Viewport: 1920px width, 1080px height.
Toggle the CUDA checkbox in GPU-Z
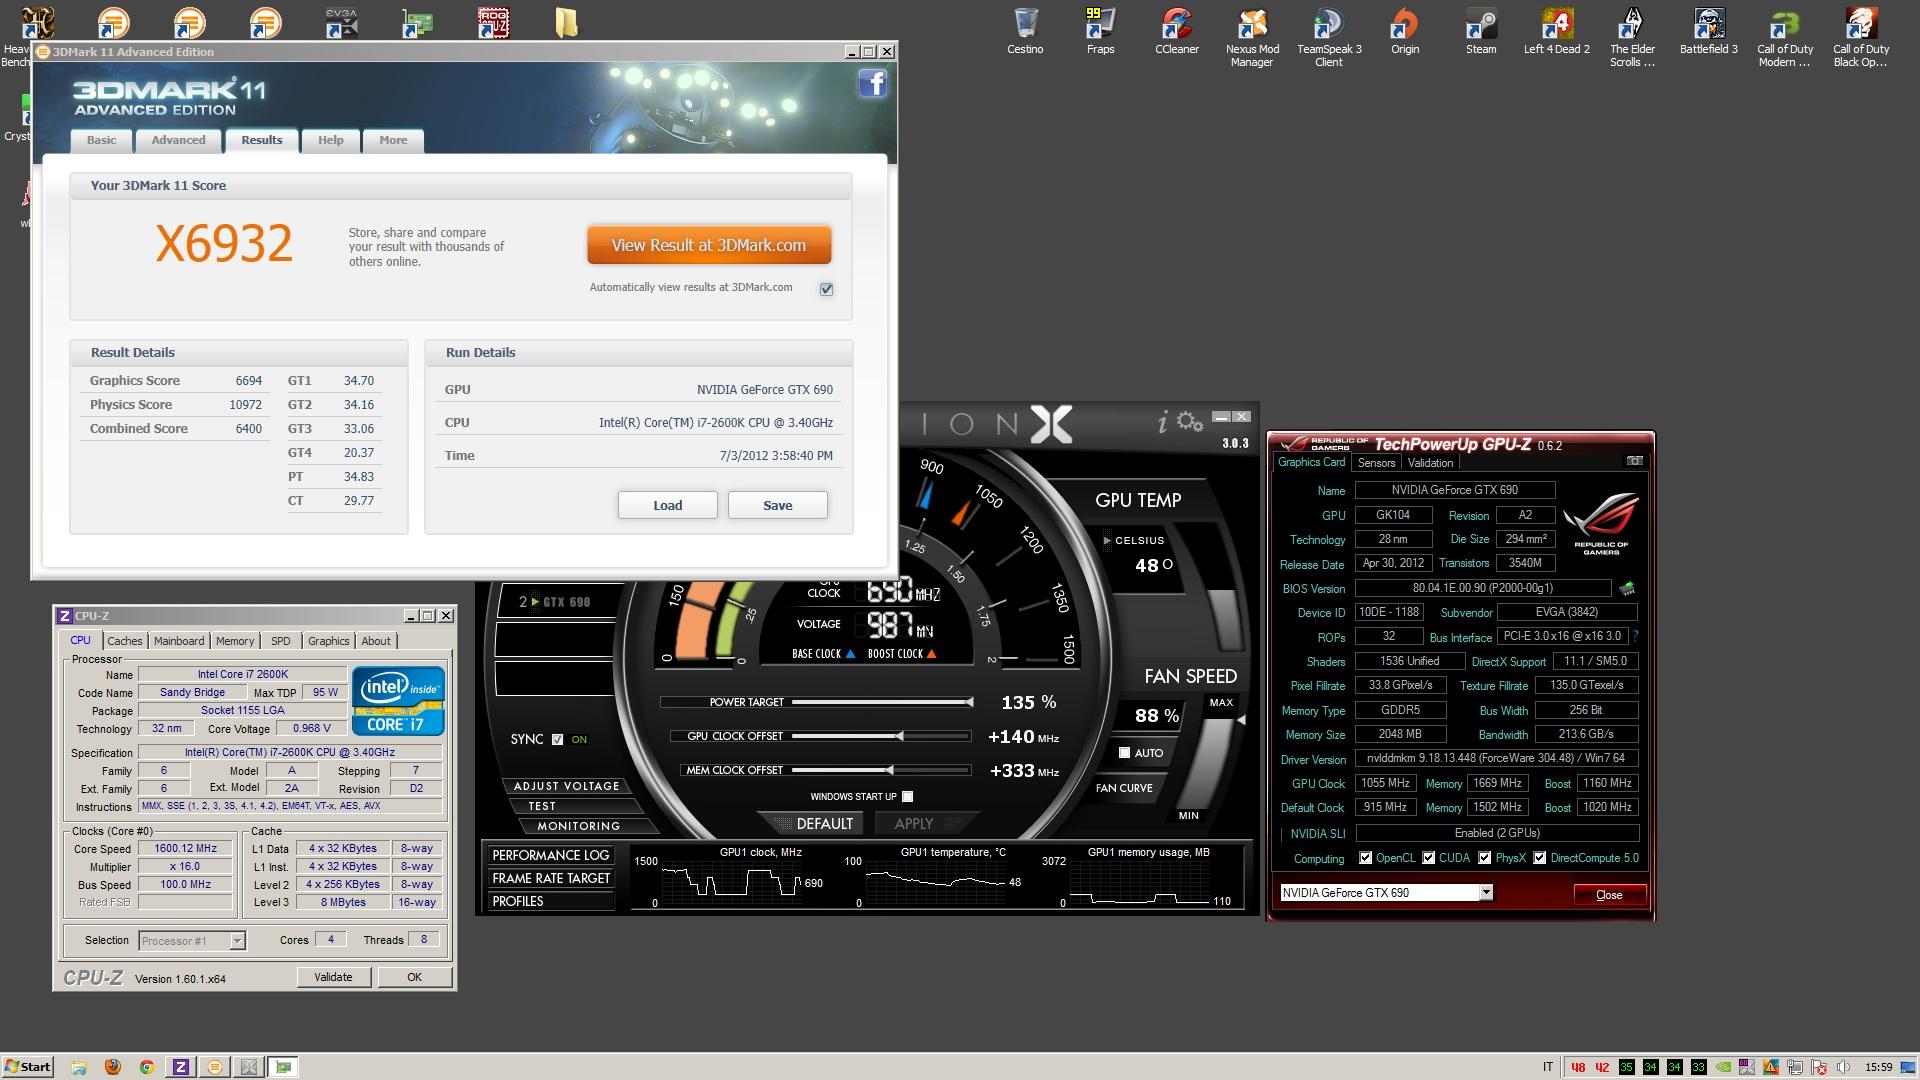point(1428,858)
